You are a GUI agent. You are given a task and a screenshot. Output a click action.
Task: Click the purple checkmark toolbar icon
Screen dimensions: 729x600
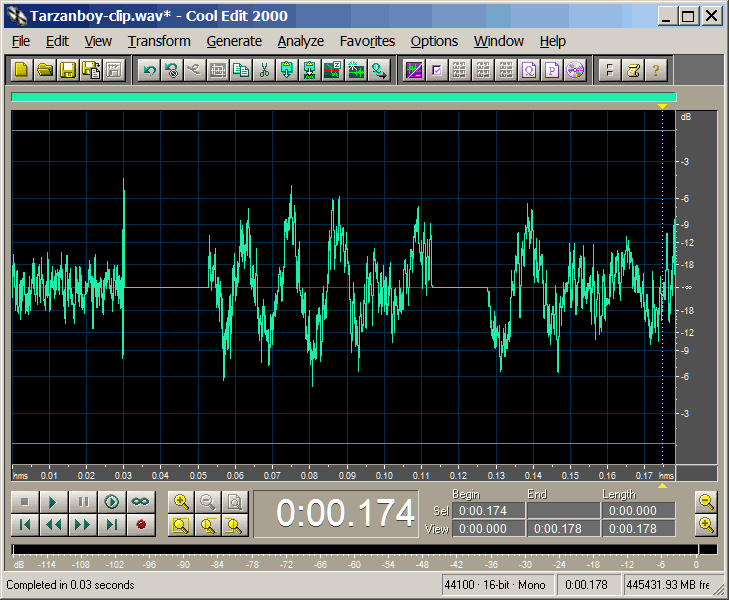(437, 70)
